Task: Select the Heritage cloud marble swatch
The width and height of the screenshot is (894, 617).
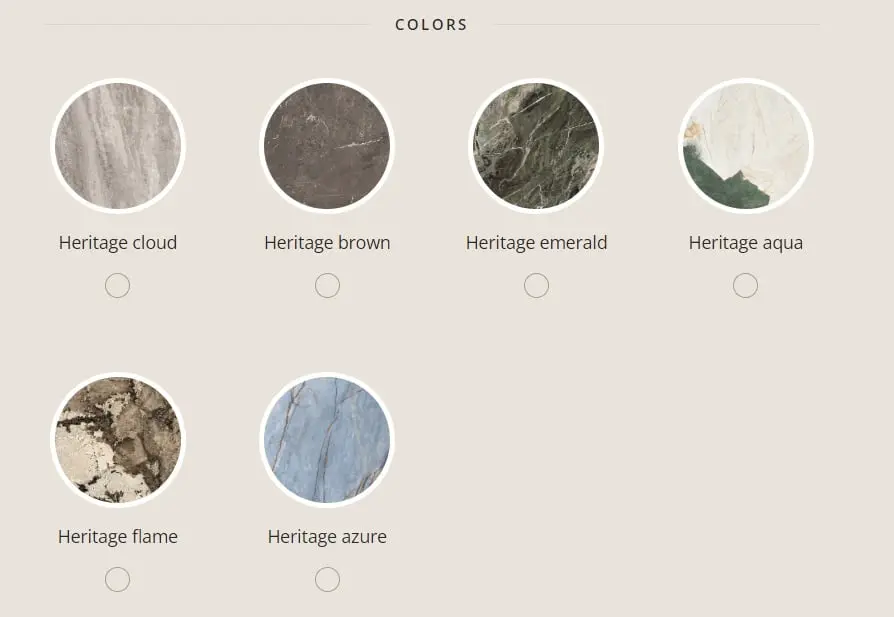Action: tap(118, 146)
